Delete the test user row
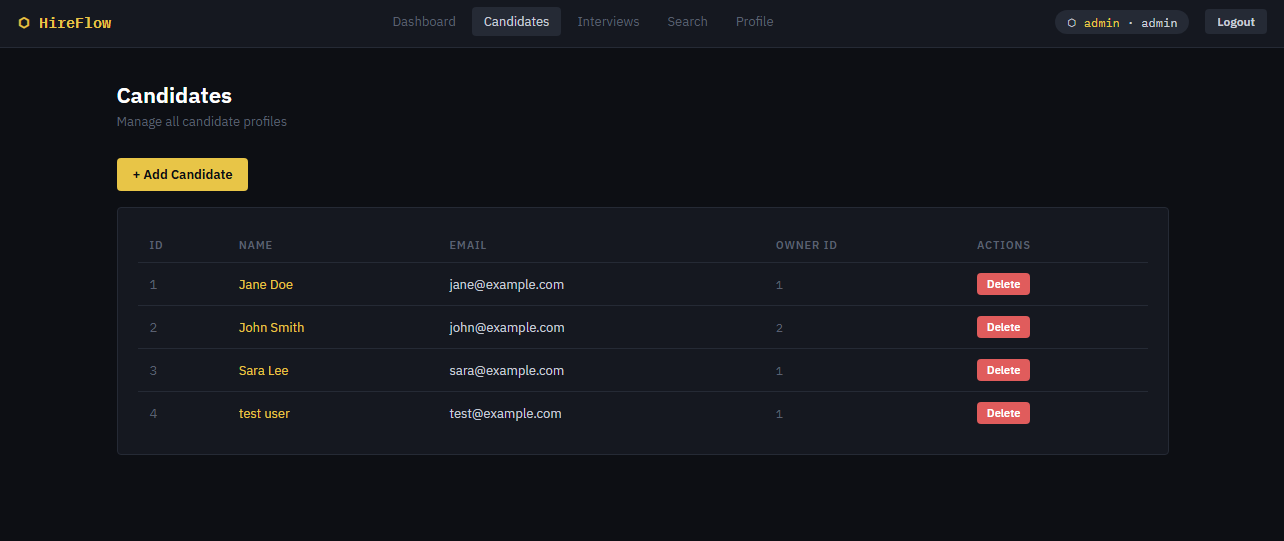Screen dimensions: 1284x541 click(1003, 414)
